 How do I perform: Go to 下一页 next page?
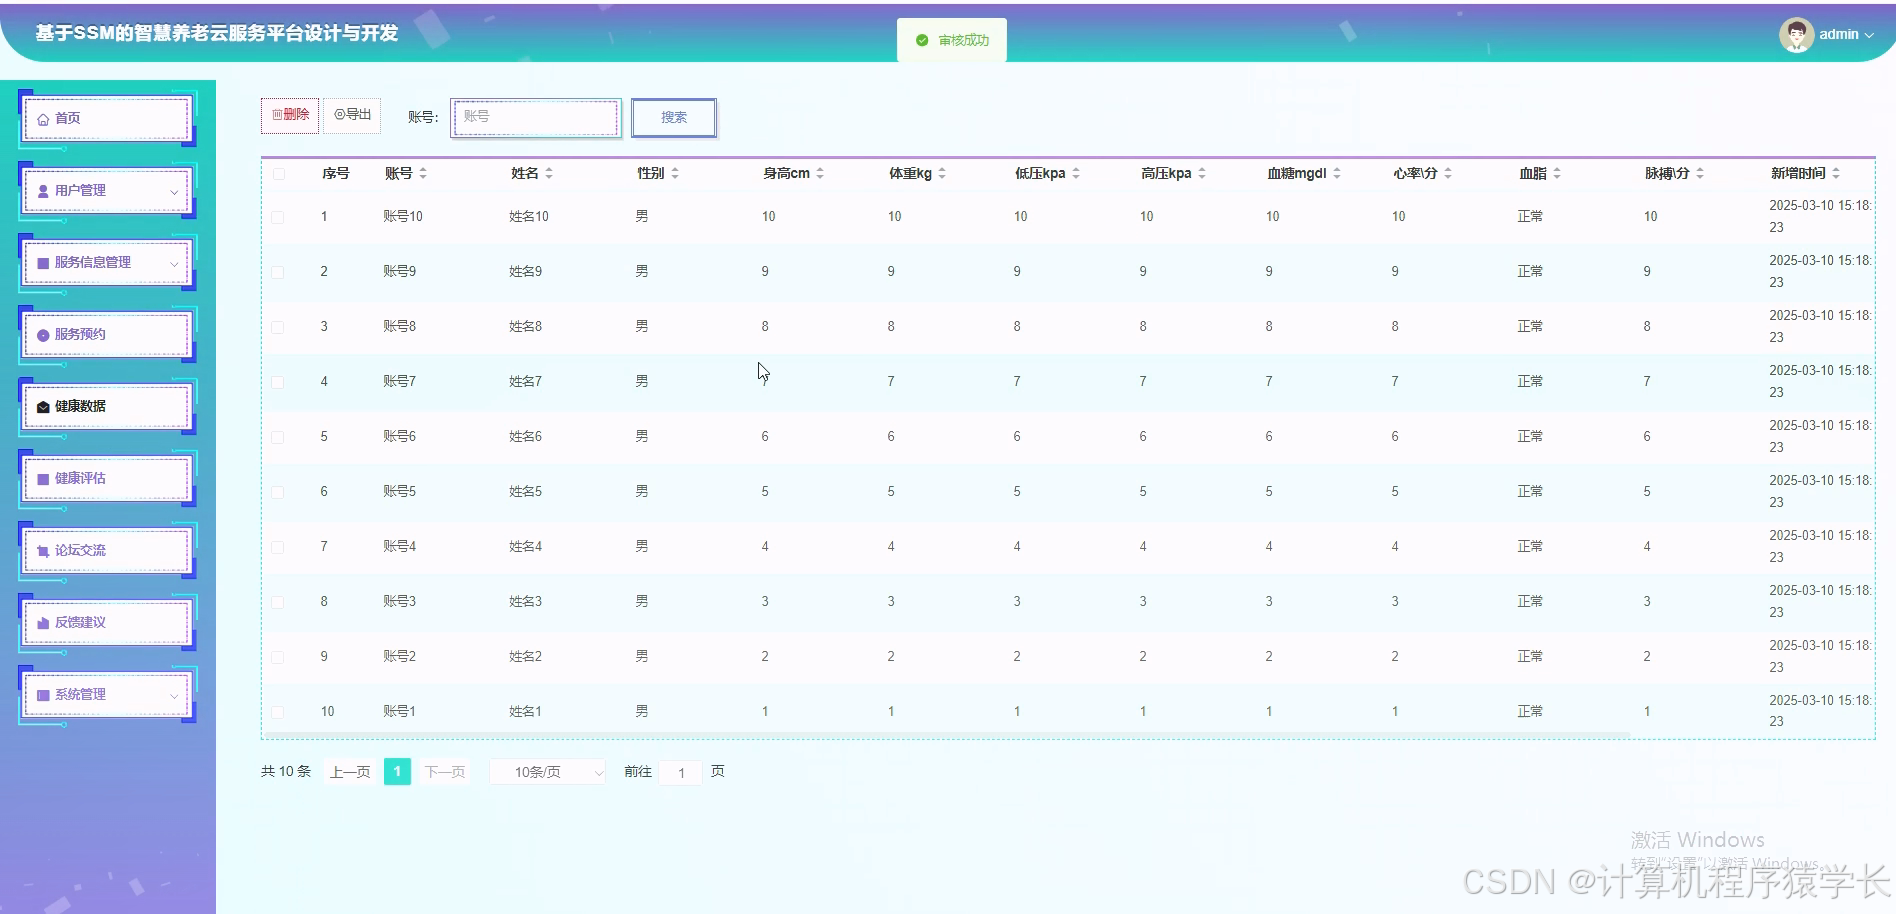(x=445, y=772)
